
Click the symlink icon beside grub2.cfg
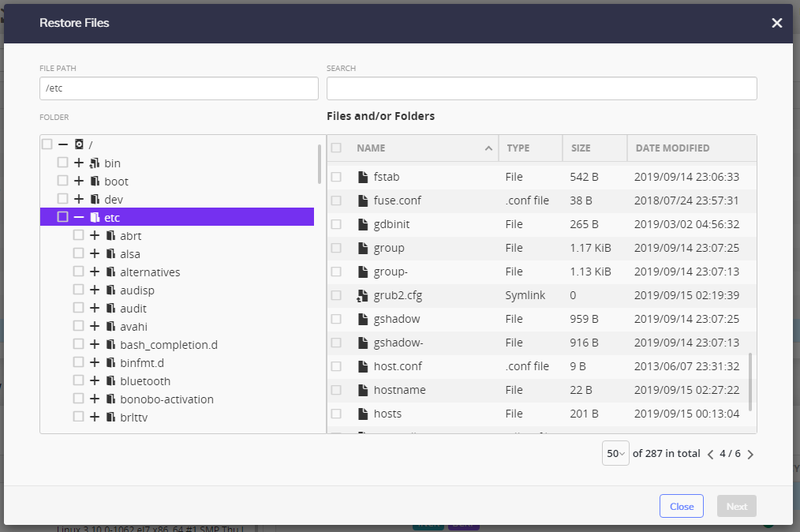point(362,295)
